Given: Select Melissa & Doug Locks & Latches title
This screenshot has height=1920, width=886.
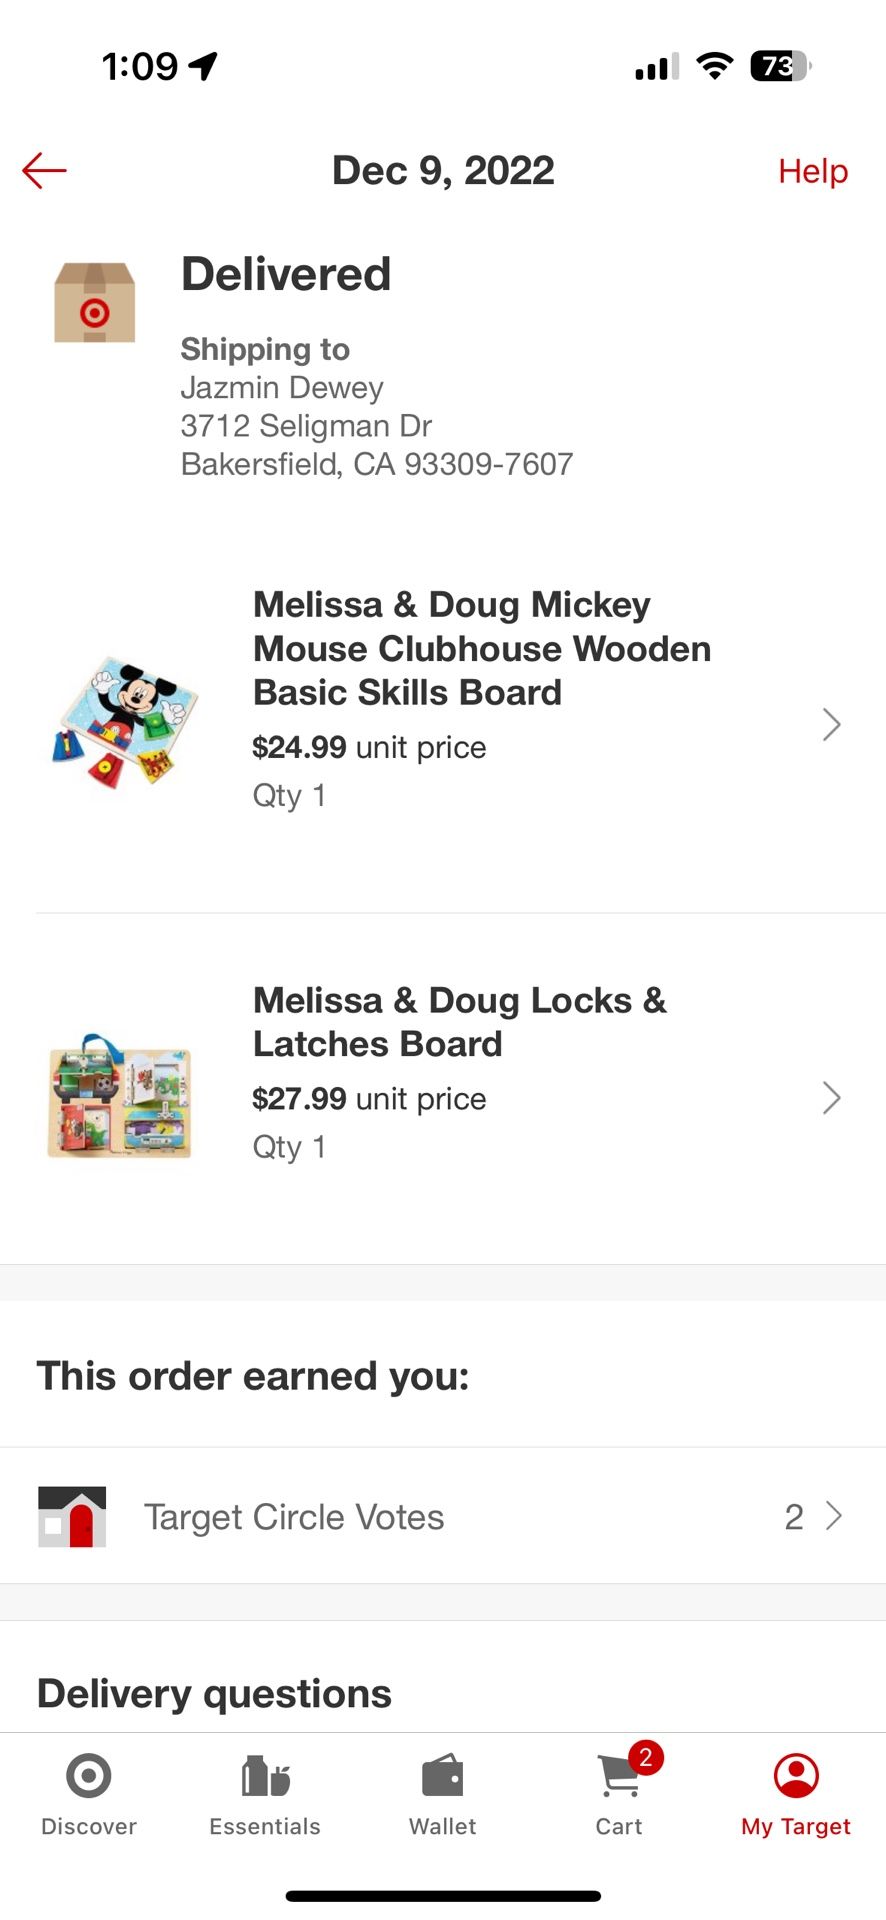Looking at the screenshot, I should pos(459,1021).
